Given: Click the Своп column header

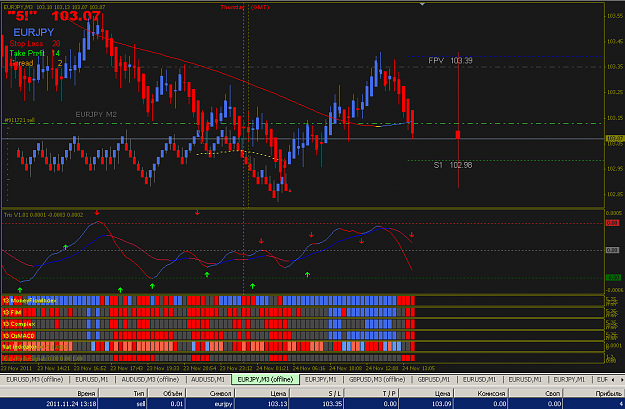Looking at the screenshot, I should click(x=536, y=393).
